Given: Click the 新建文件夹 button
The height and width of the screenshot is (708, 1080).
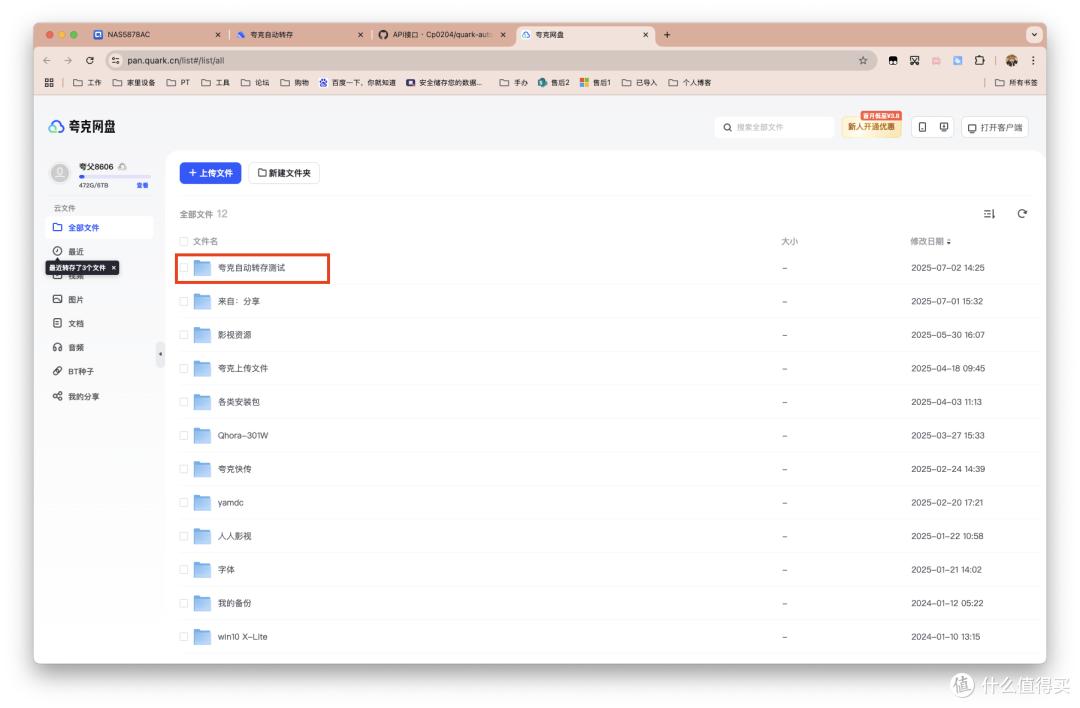Looking at the screenshot, I should click(x=284, y=173).
